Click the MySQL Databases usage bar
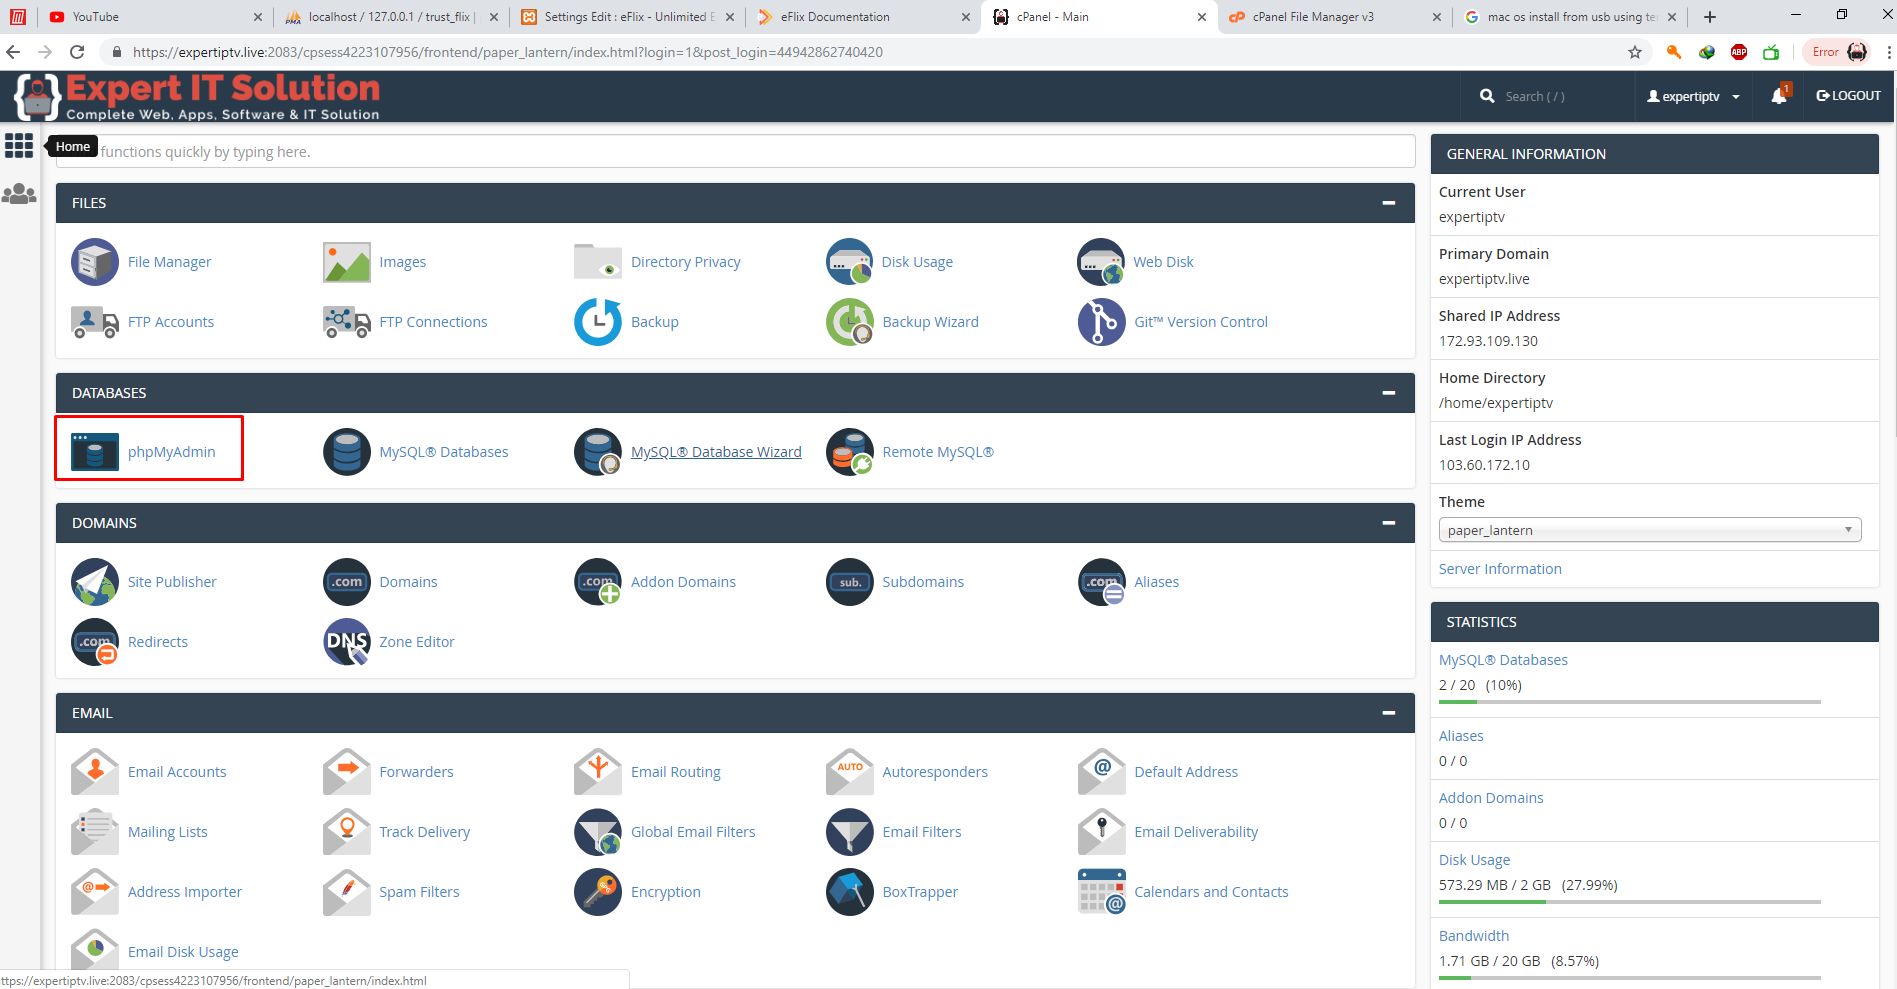The image size is (1897, 989). click(1630, 702)
